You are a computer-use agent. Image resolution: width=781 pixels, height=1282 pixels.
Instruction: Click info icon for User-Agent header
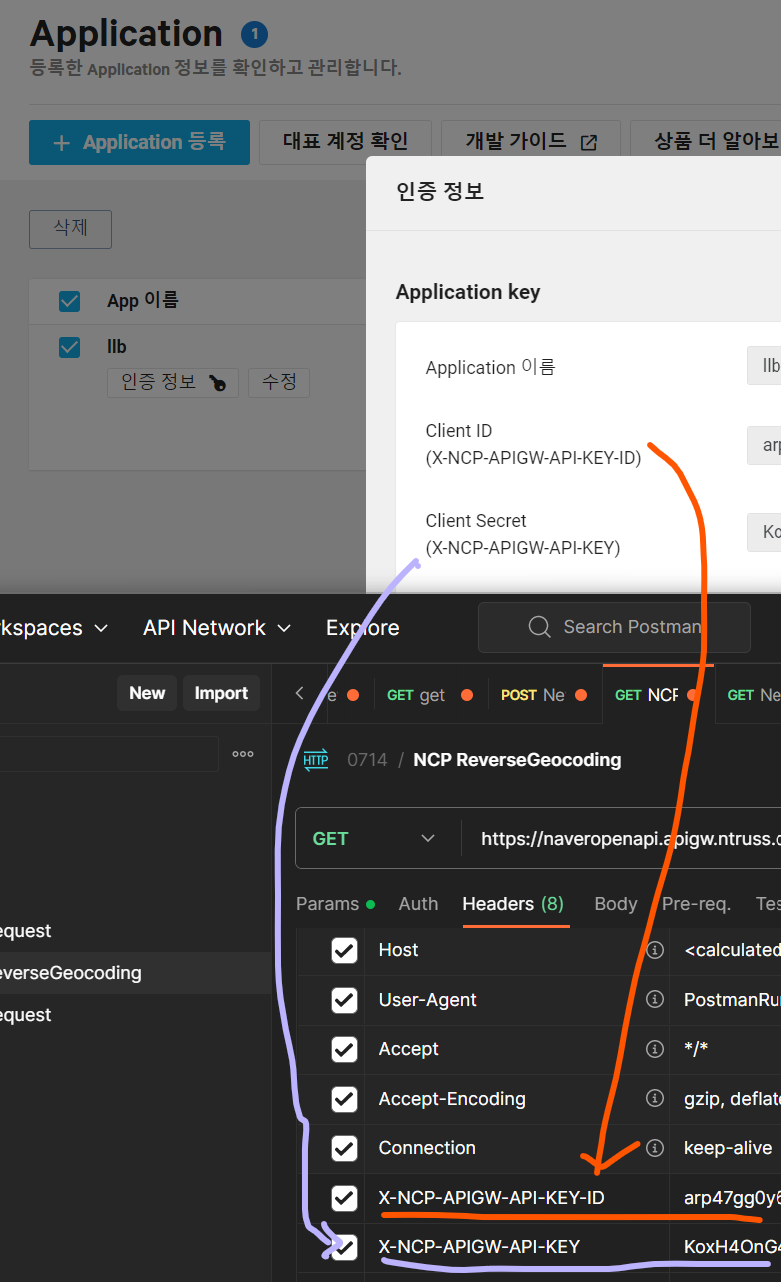655,1000
